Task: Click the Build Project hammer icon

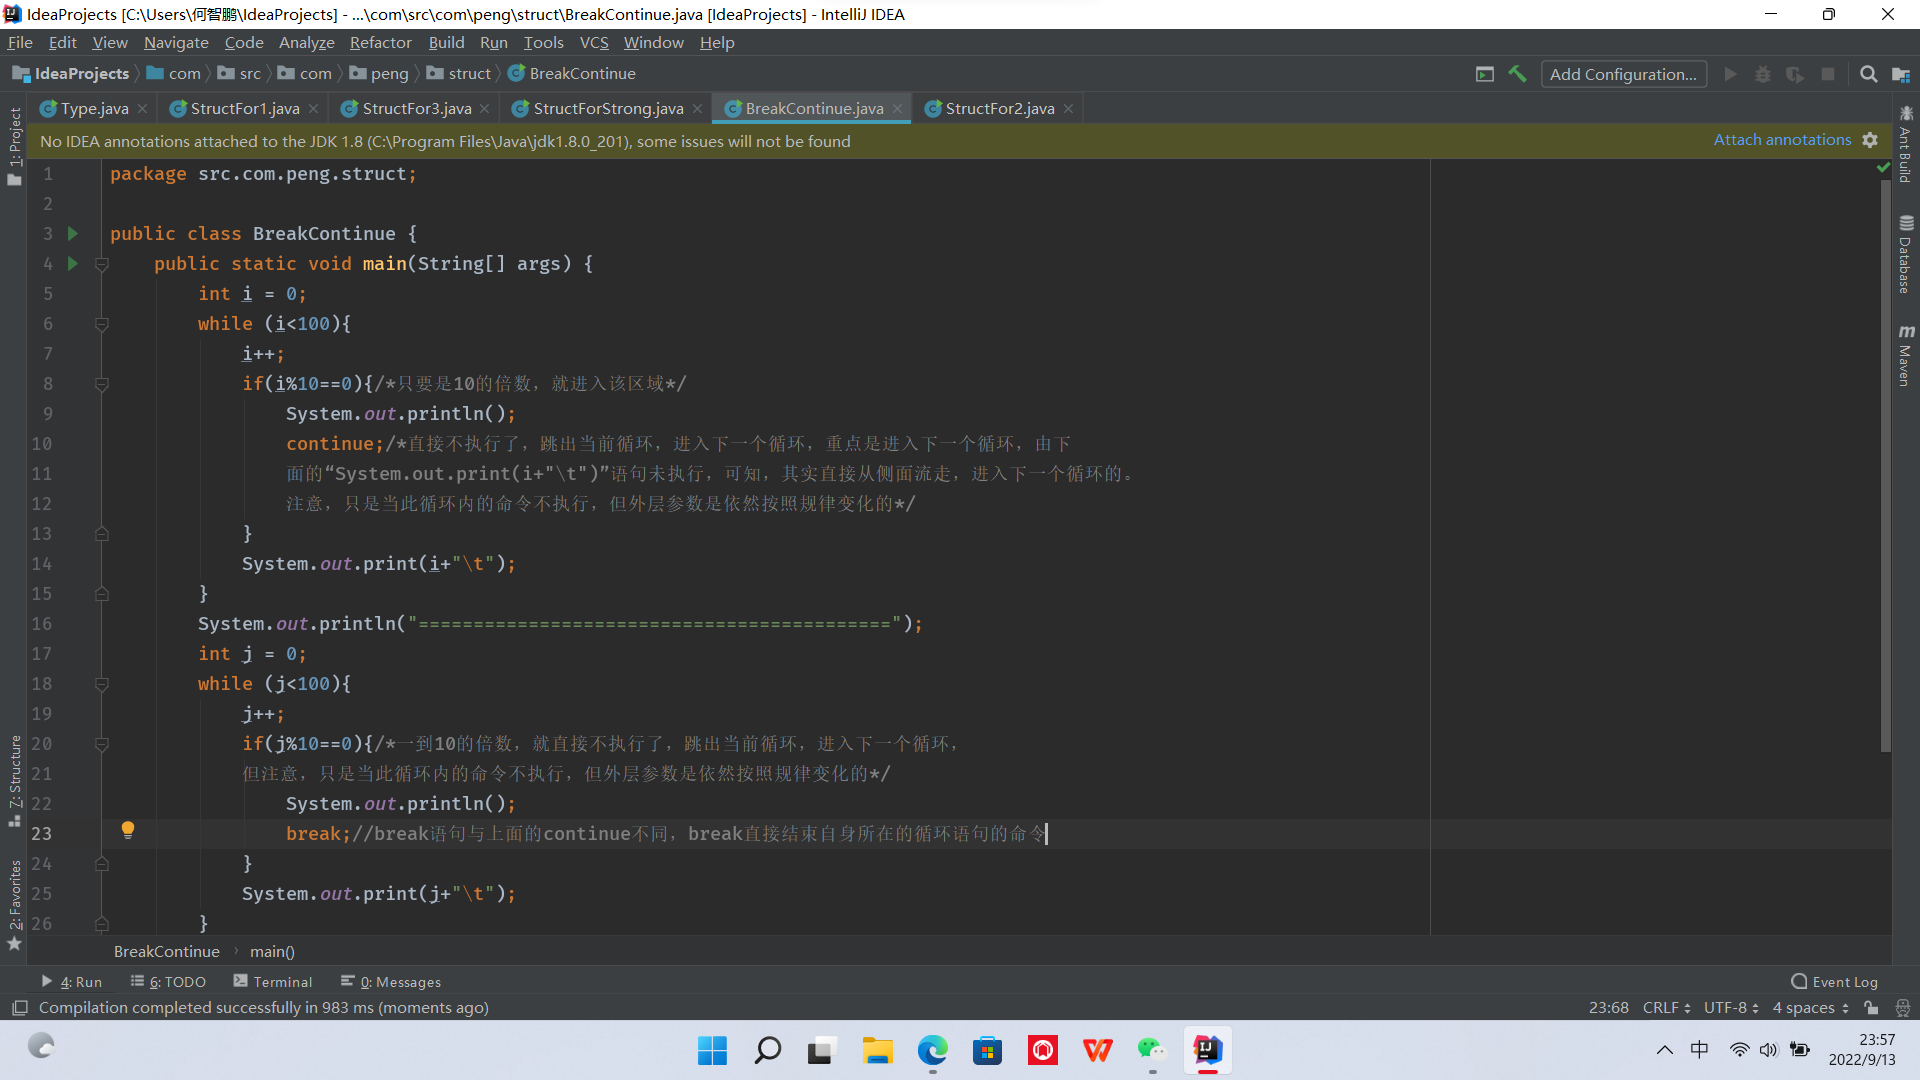Action: point(1517,74)
